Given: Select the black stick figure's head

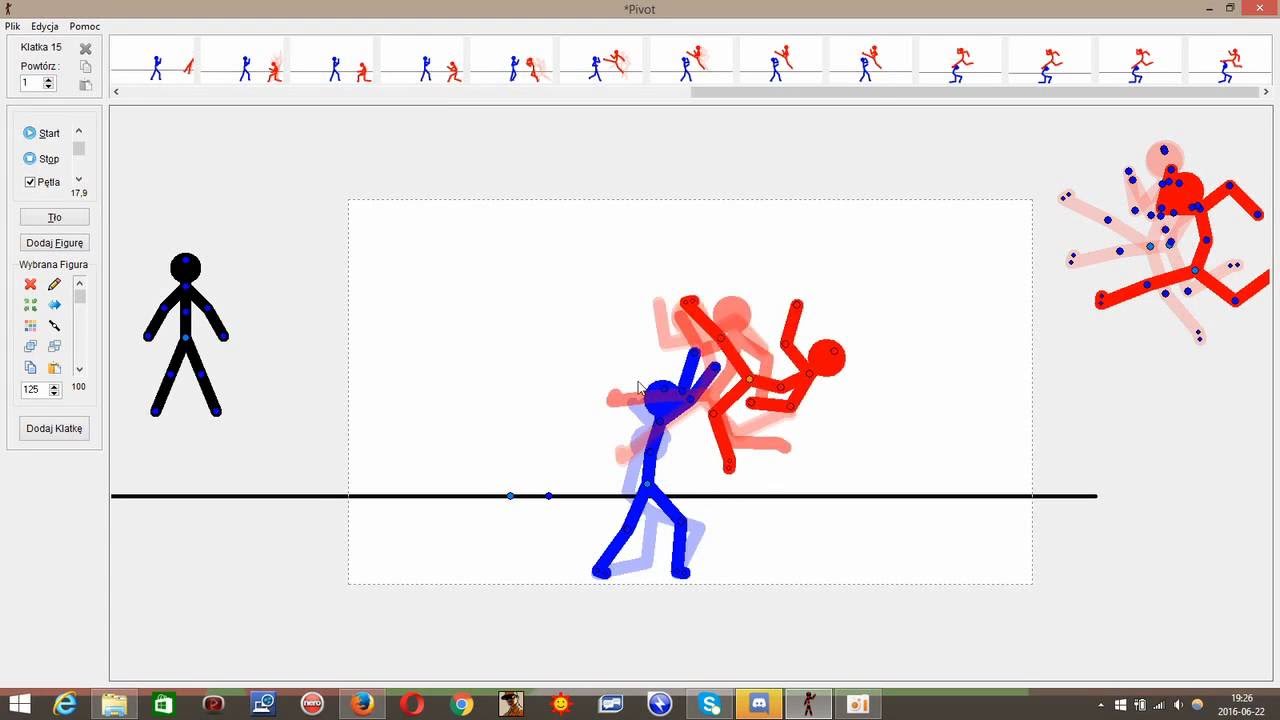Looking at the screenshot, I should 185,267.
